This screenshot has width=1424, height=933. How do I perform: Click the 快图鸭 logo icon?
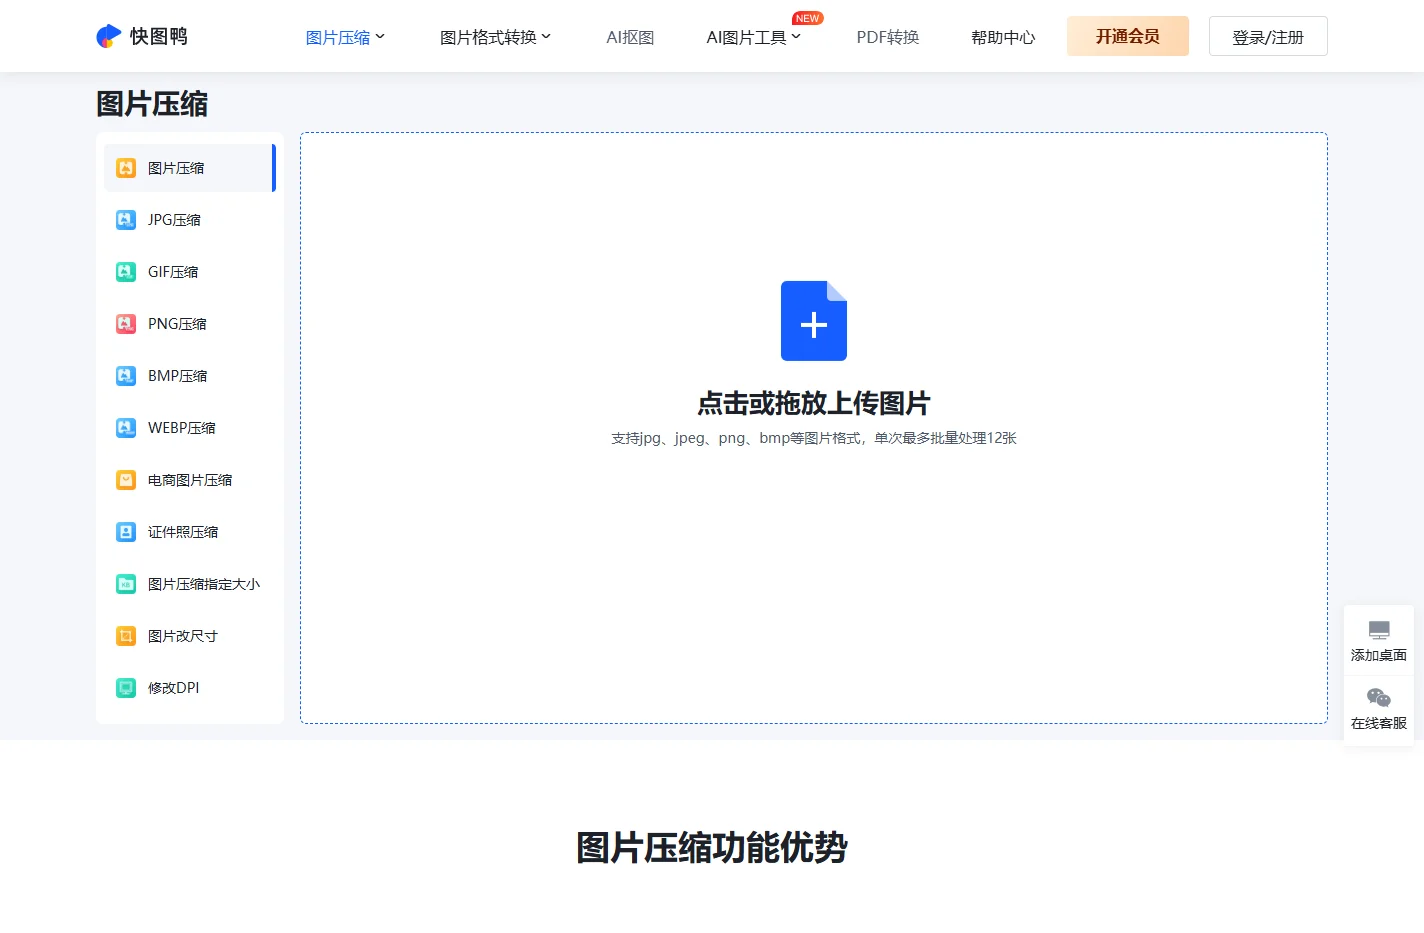click(x=108, y=36)
